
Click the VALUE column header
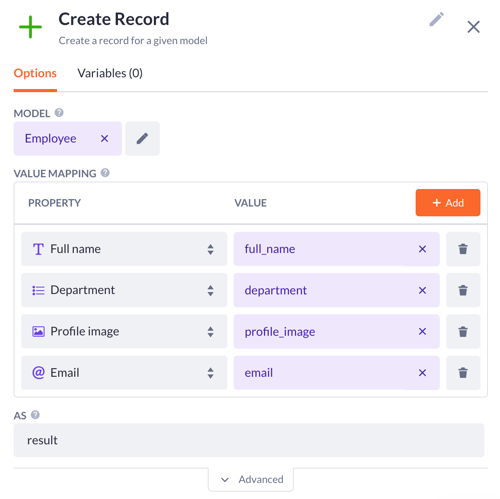(250, 203)
